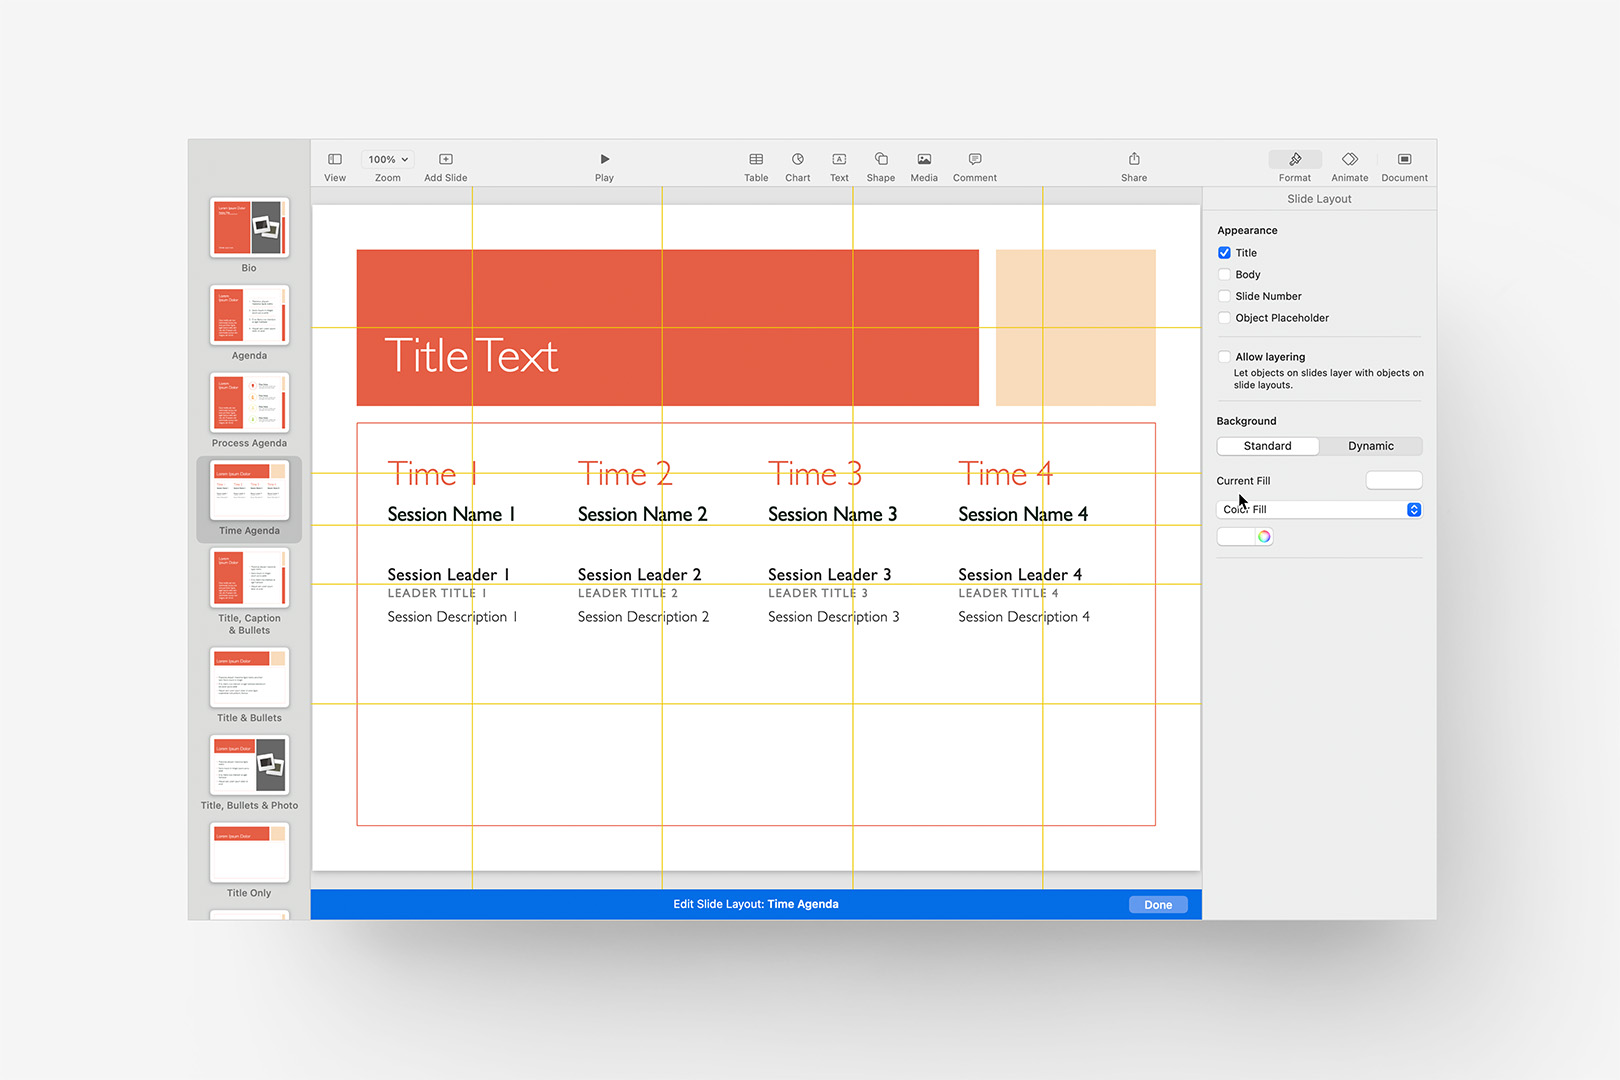This screenshot has width=1620, height=1080.
Task: Add a Shape to the slide
Action: (880, 163)
